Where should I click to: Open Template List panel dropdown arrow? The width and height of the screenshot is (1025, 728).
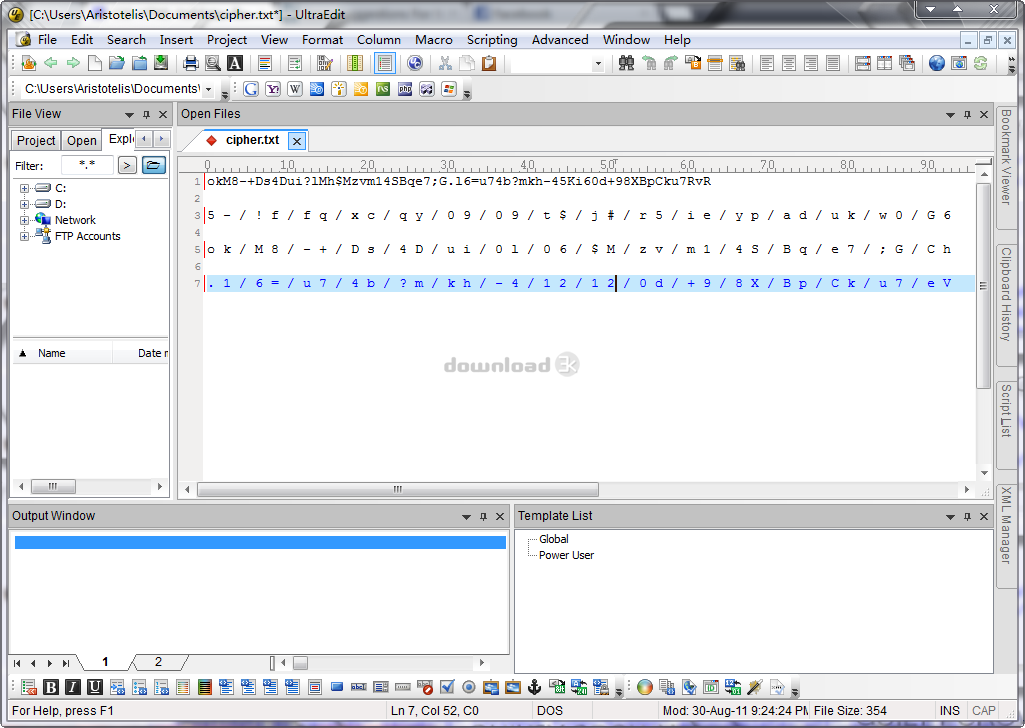[x=950, y=516]
